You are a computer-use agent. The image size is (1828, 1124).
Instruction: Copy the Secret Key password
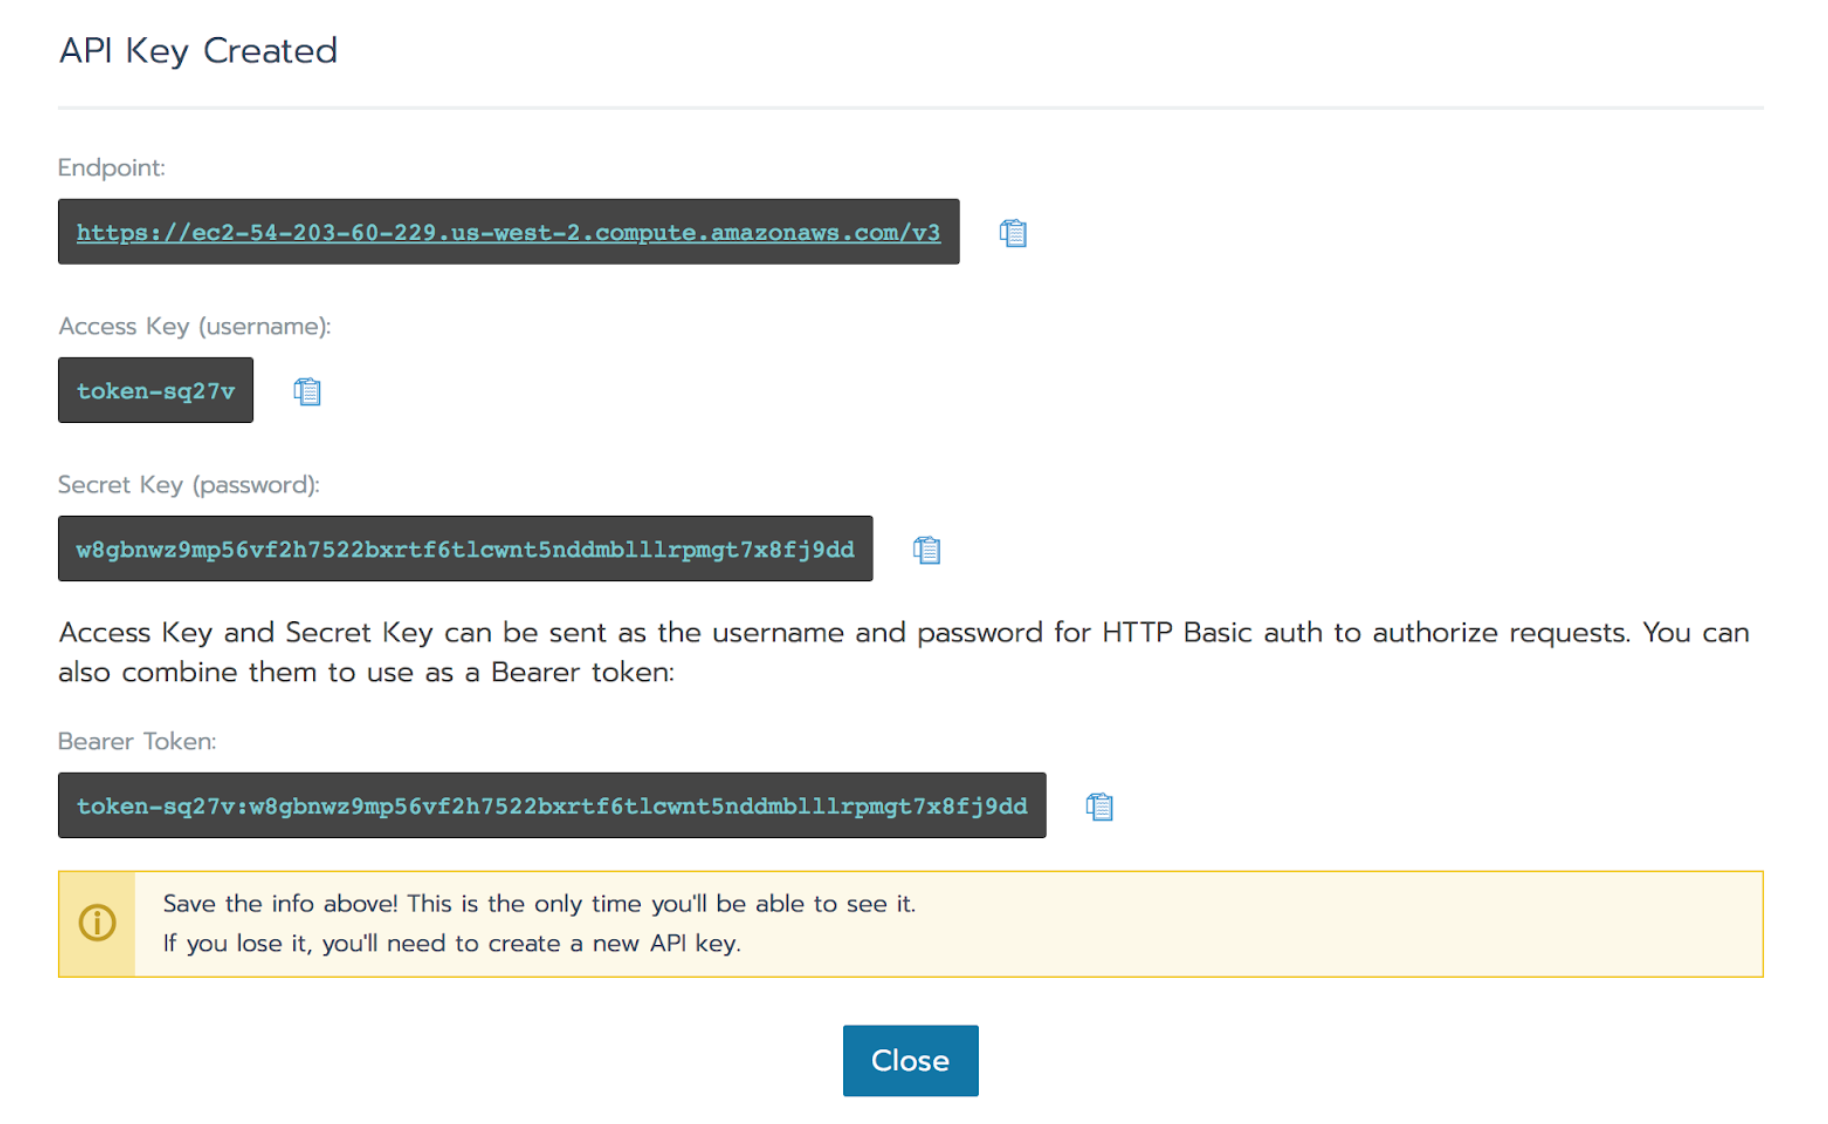(926, 550)
